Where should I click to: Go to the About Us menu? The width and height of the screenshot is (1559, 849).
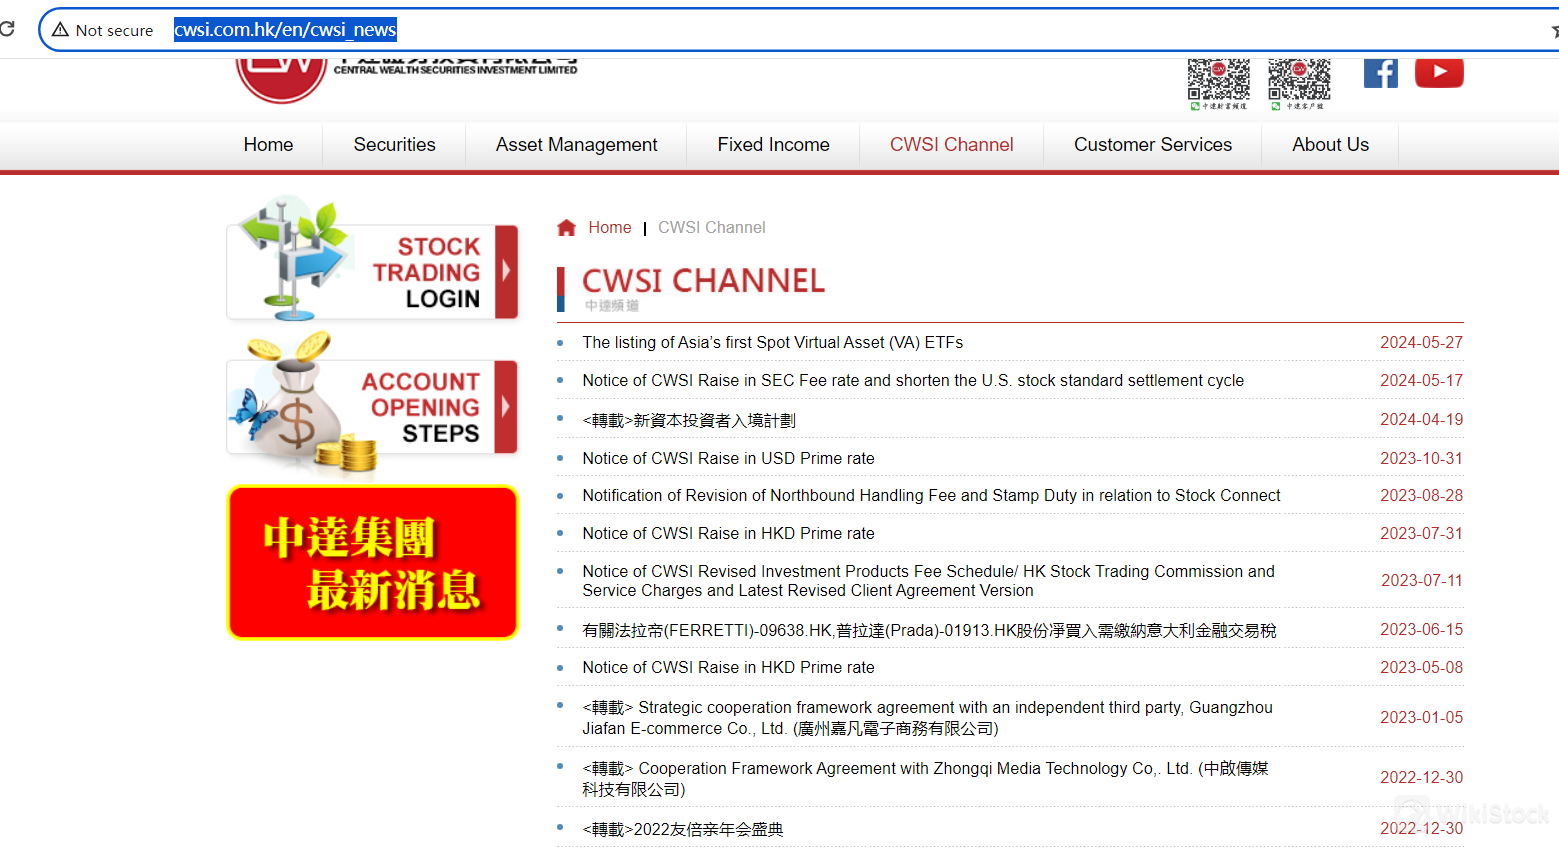click(x=1330, y=145)
